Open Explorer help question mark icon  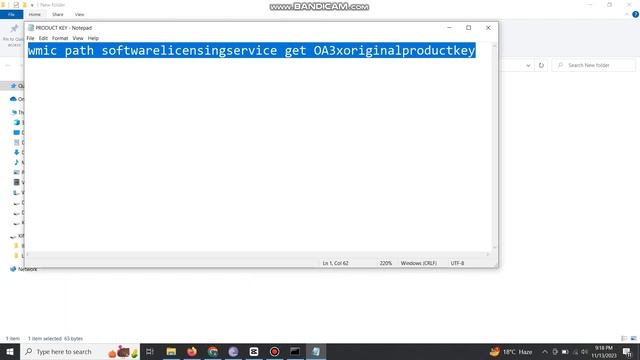636,14
